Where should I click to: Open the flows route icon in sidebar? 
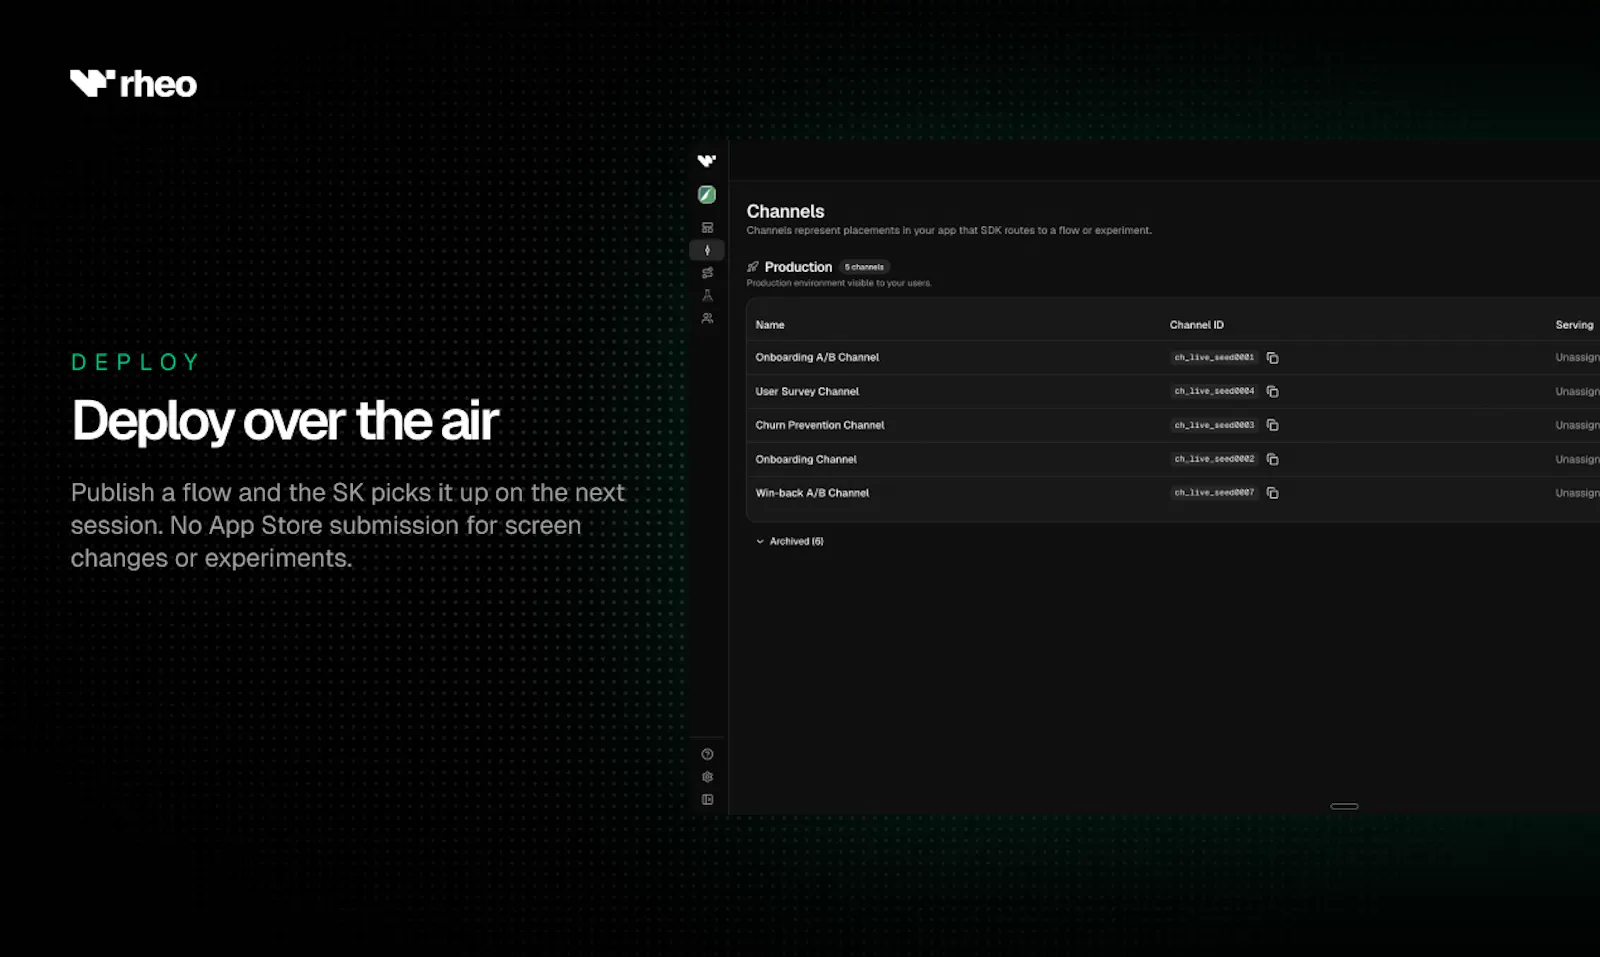pos(707,273)
